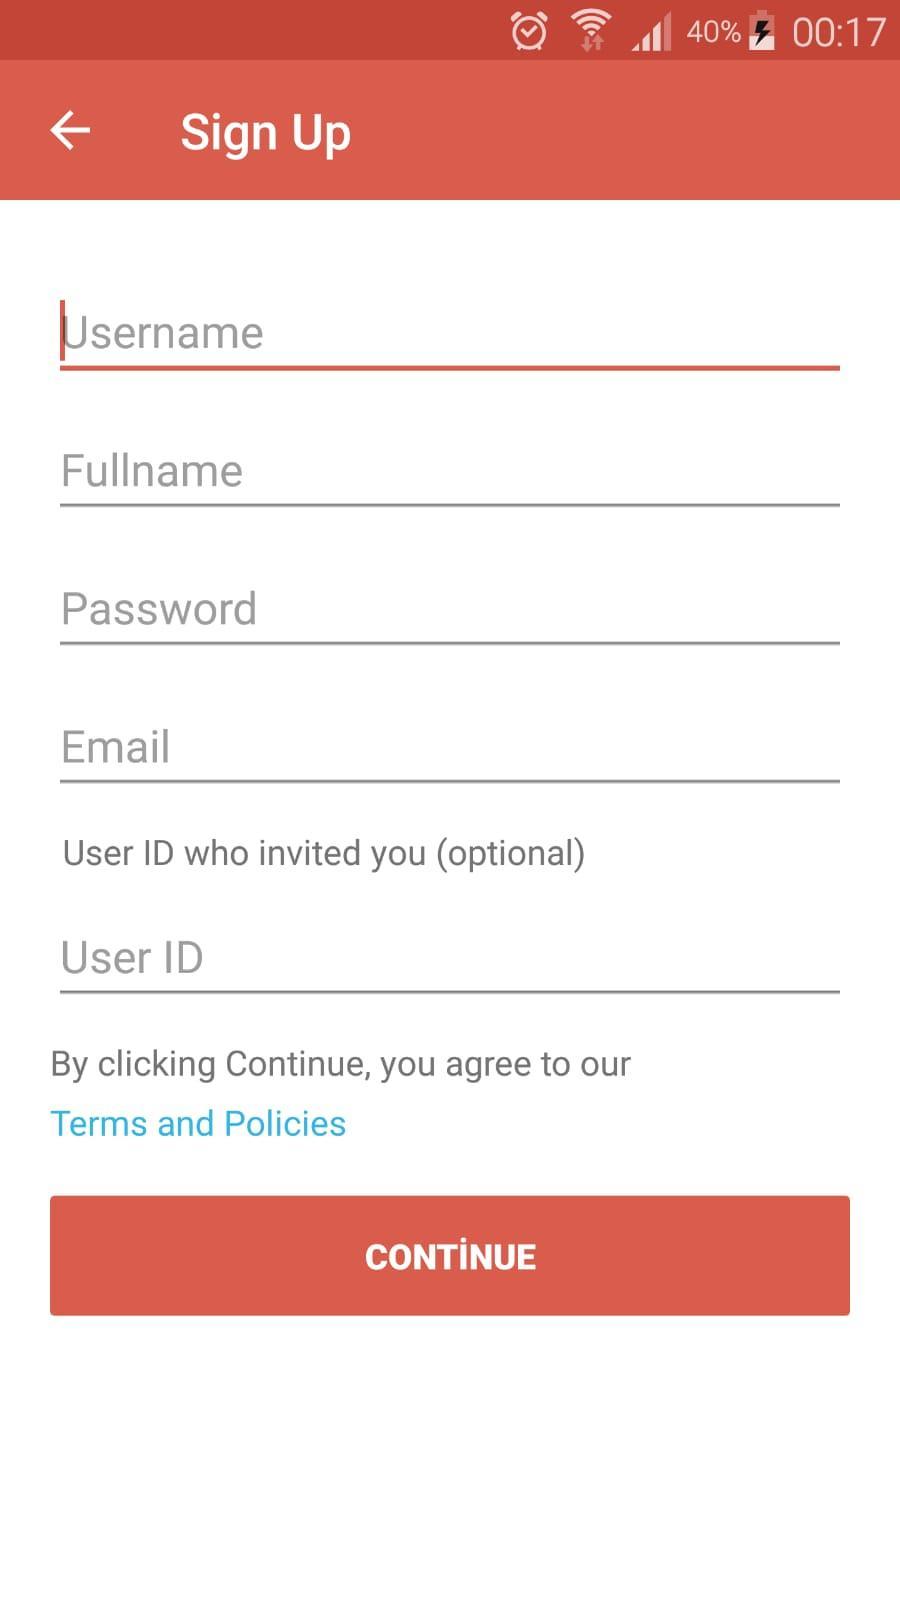Select the Email input field

[x=450, y=747]
